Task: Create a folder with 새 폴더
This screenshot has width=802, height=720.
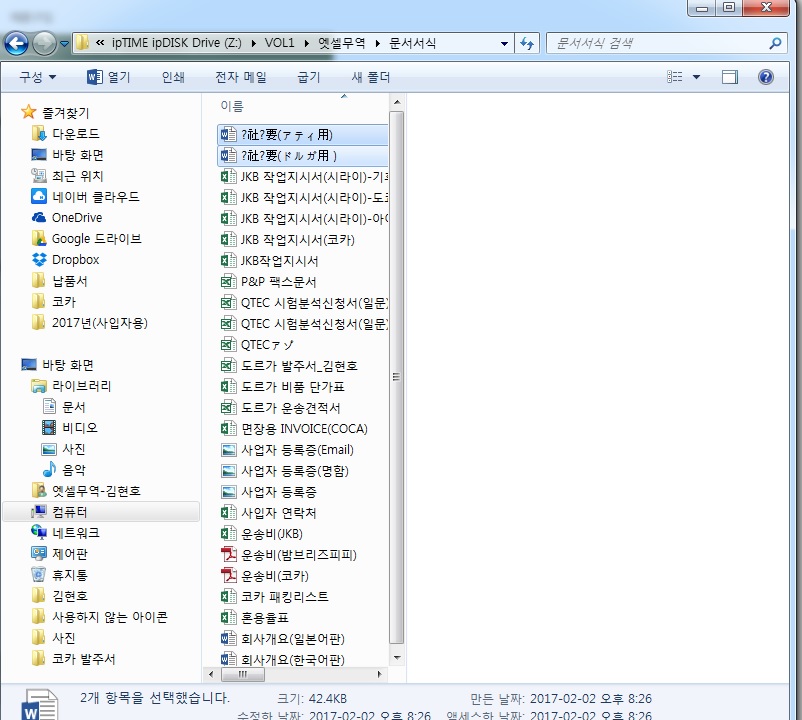Action: pos(370,77)
